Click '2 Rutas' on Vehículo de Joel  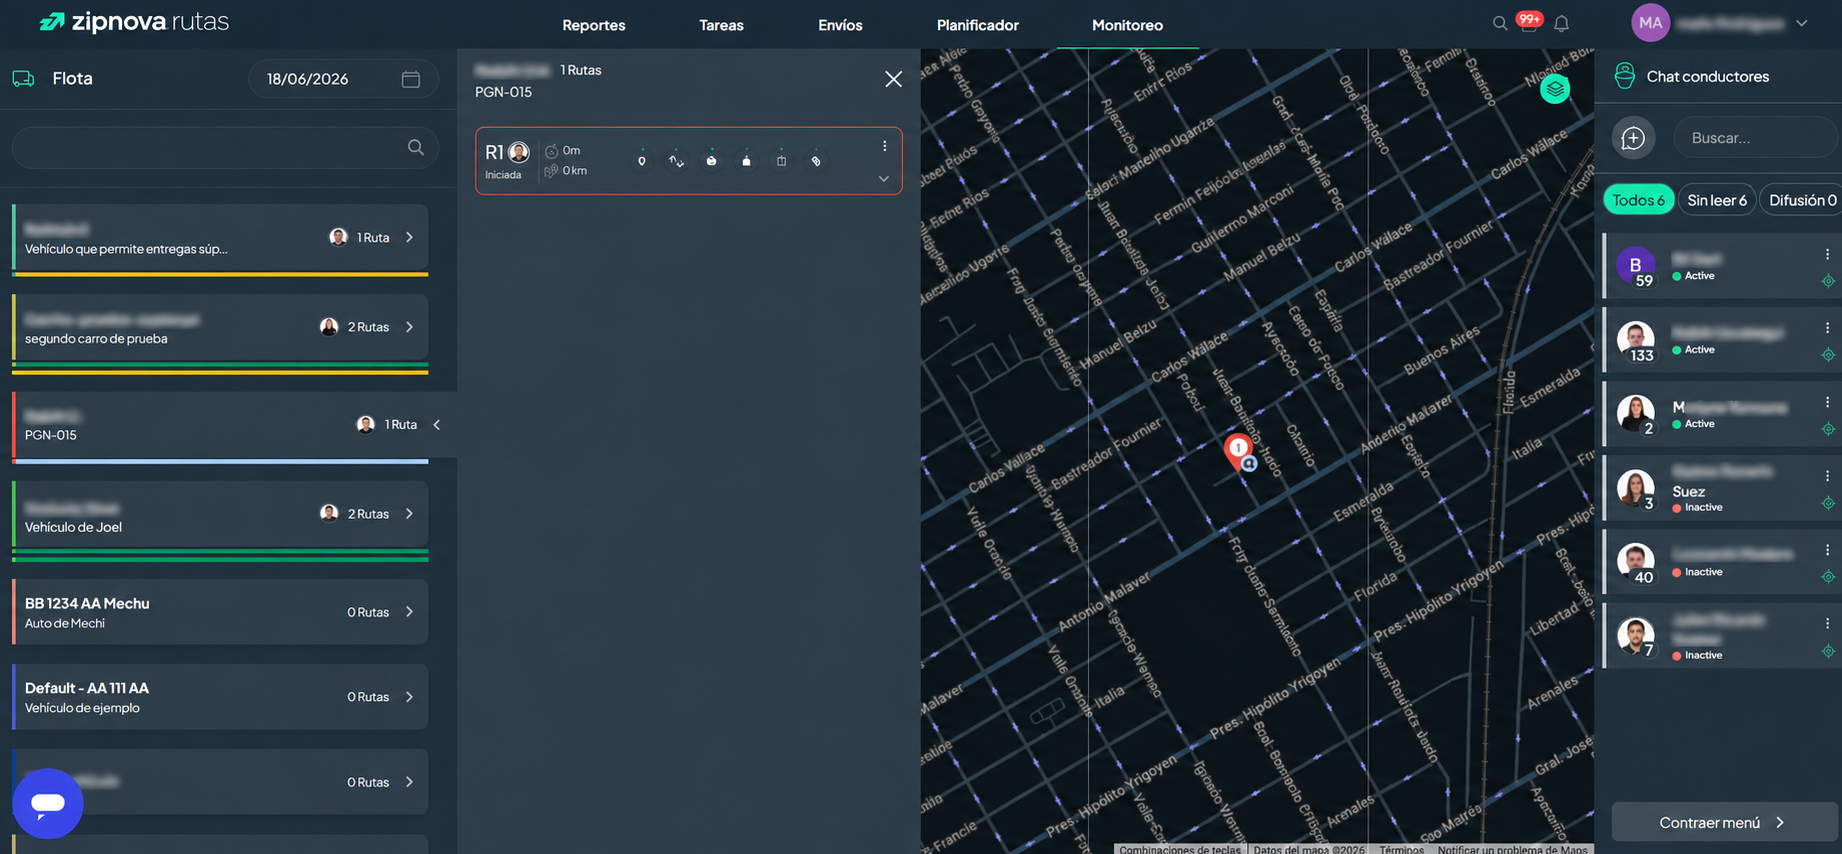pyautogui.click(x=368, y=514)
